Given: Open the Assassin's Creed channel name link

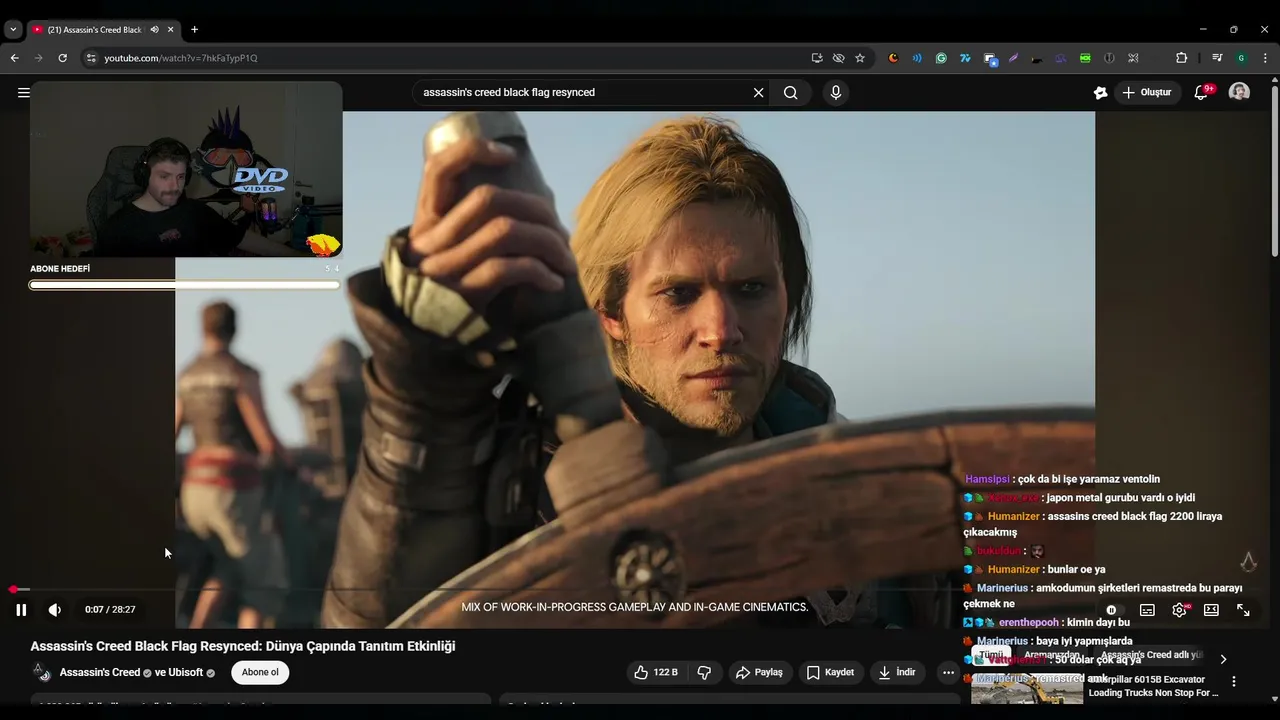Looking at the screenshot, I should tap(100, 672).
